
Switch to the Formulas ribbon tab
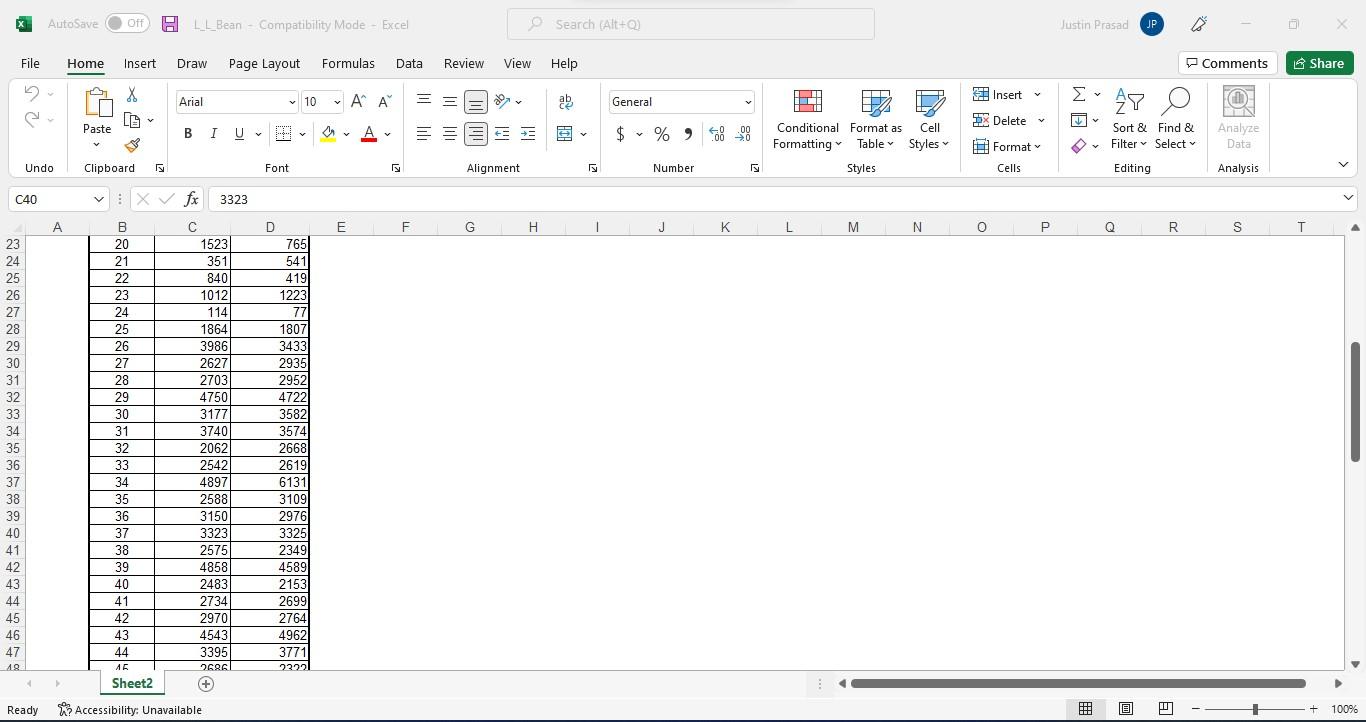coord(348,63)
